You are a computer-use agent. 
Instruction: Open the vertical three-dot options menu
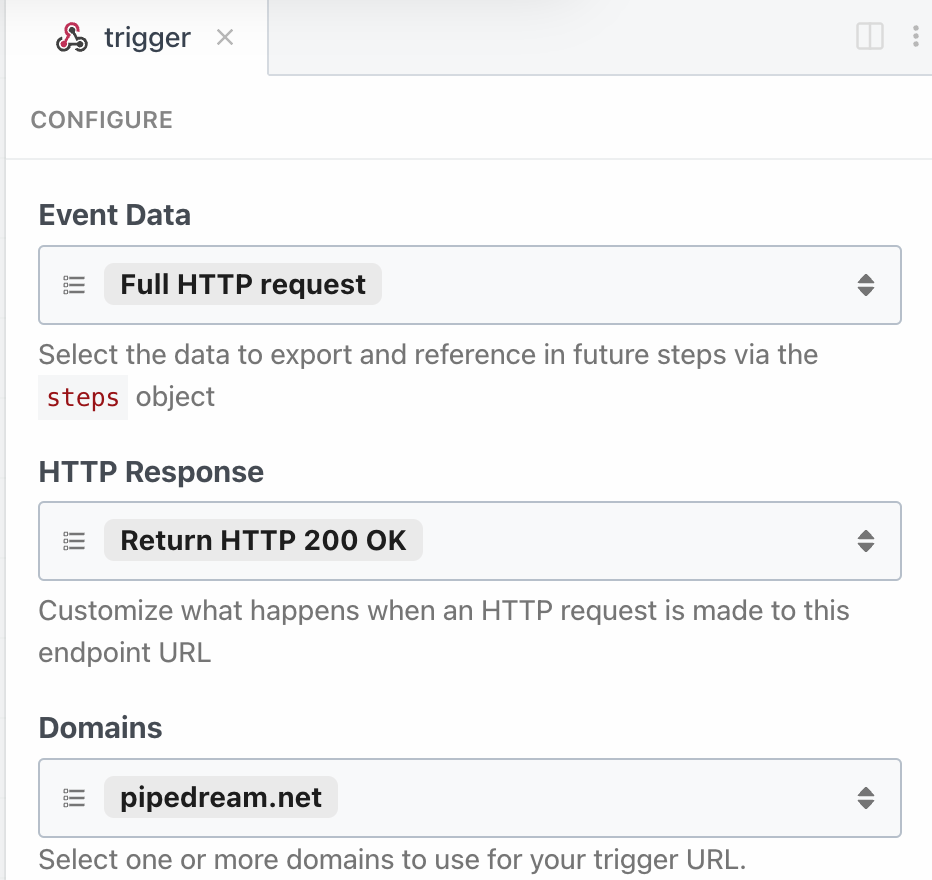pyautogui.click(x=916, y=37)
